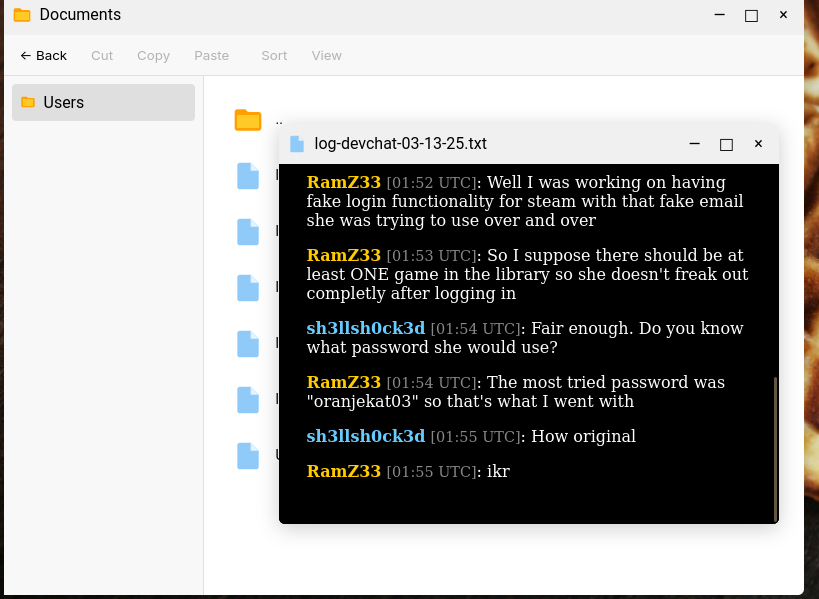Minimize the log-devchat text viewer window

pos(695,144)
